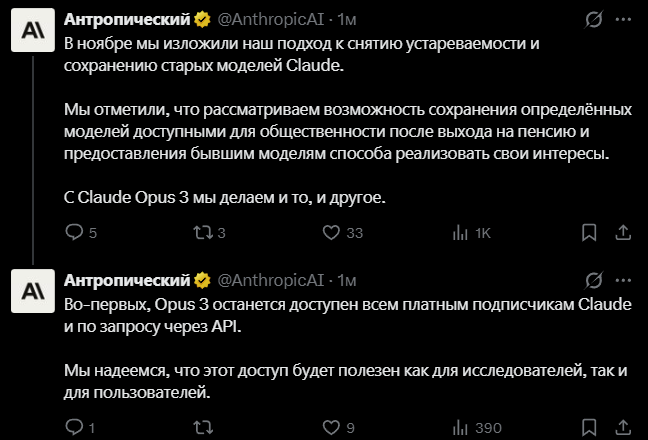Repost the second tweet
Image resolution: width=648 pixels, height=440 pixels.
[x=201, y=428]
